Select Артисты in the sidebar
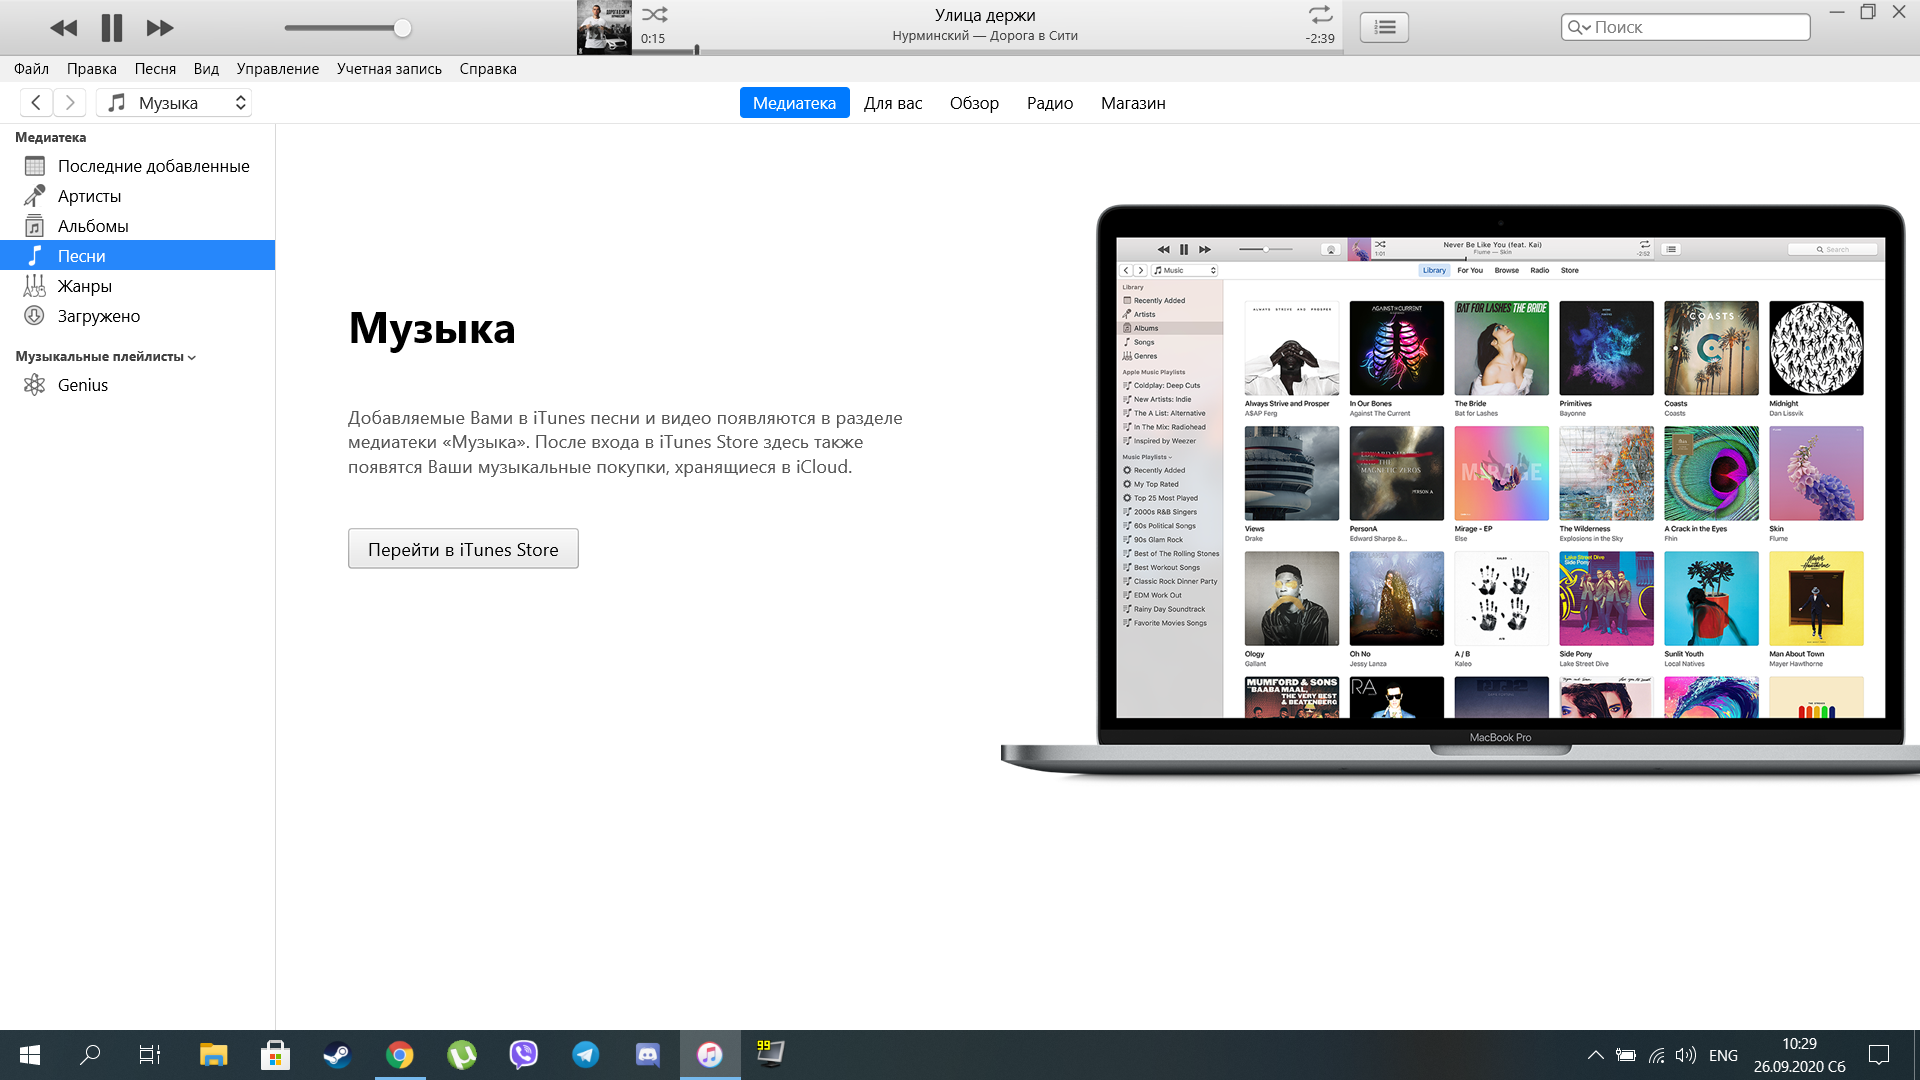1920x1080 pixels. click(137, 196)
